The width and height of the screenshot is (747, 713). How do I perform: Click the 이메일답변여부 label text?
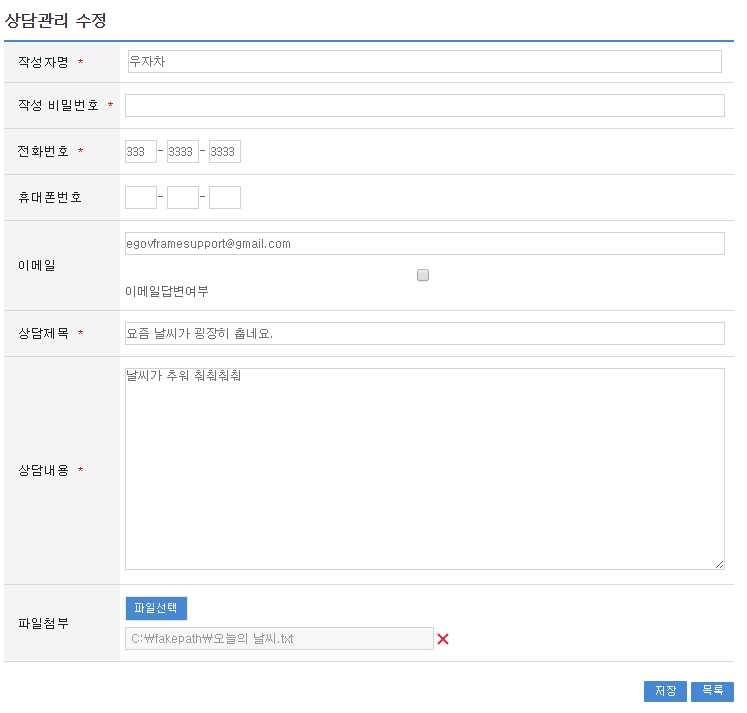click(167, 291)
